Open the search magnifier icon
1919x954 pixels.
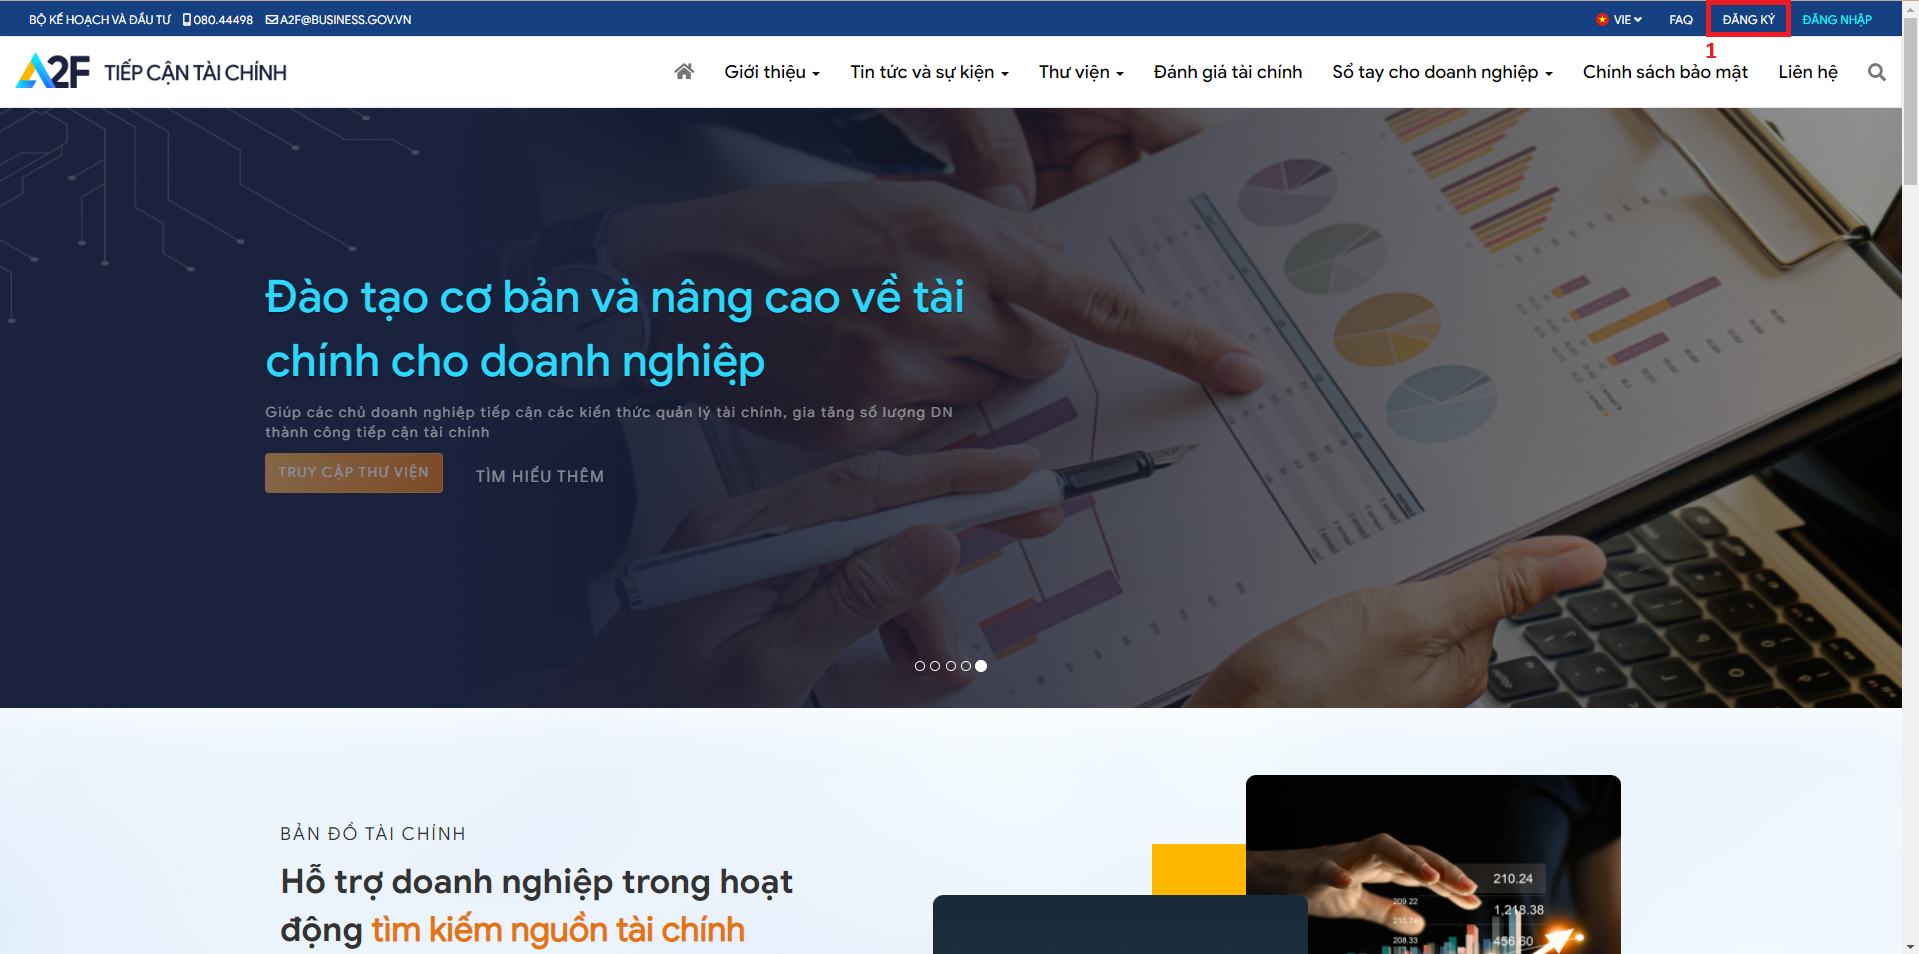(1876, 72)
